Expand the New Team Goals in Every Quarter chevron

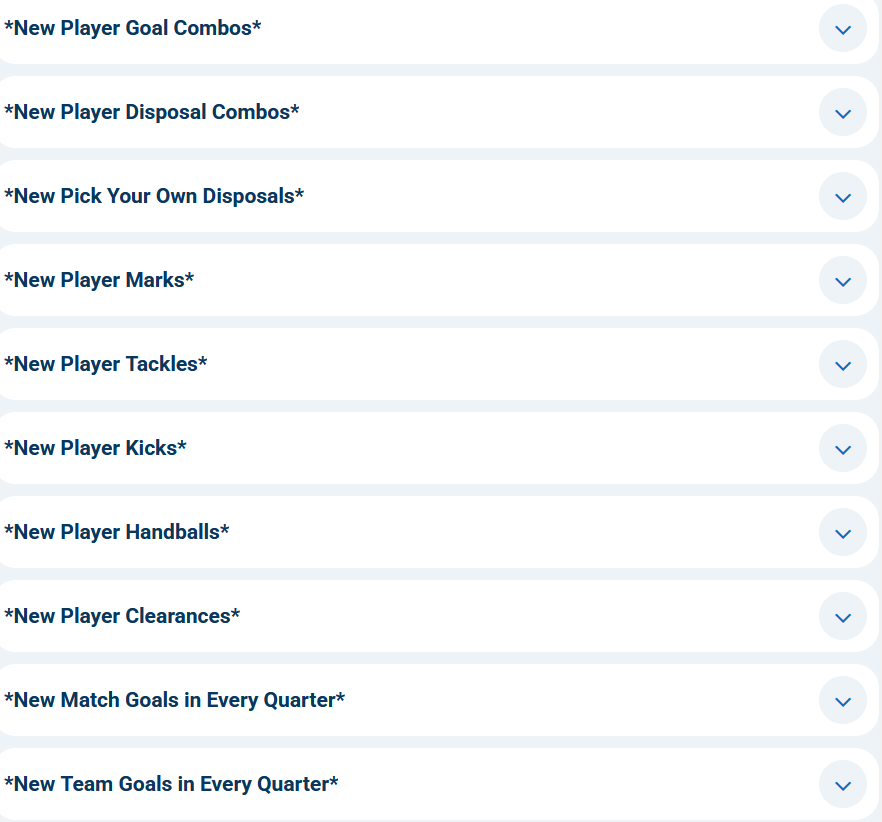[x=843, y=785]
